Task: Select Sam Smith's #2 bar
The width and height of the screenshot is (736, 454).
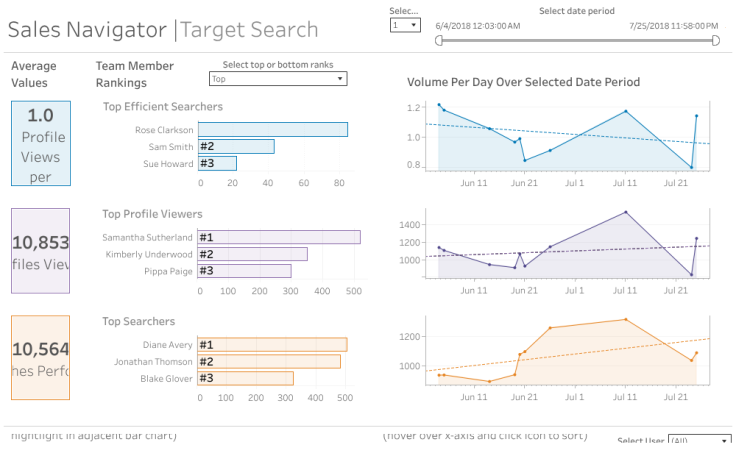Action: click(x=236, y=146)
